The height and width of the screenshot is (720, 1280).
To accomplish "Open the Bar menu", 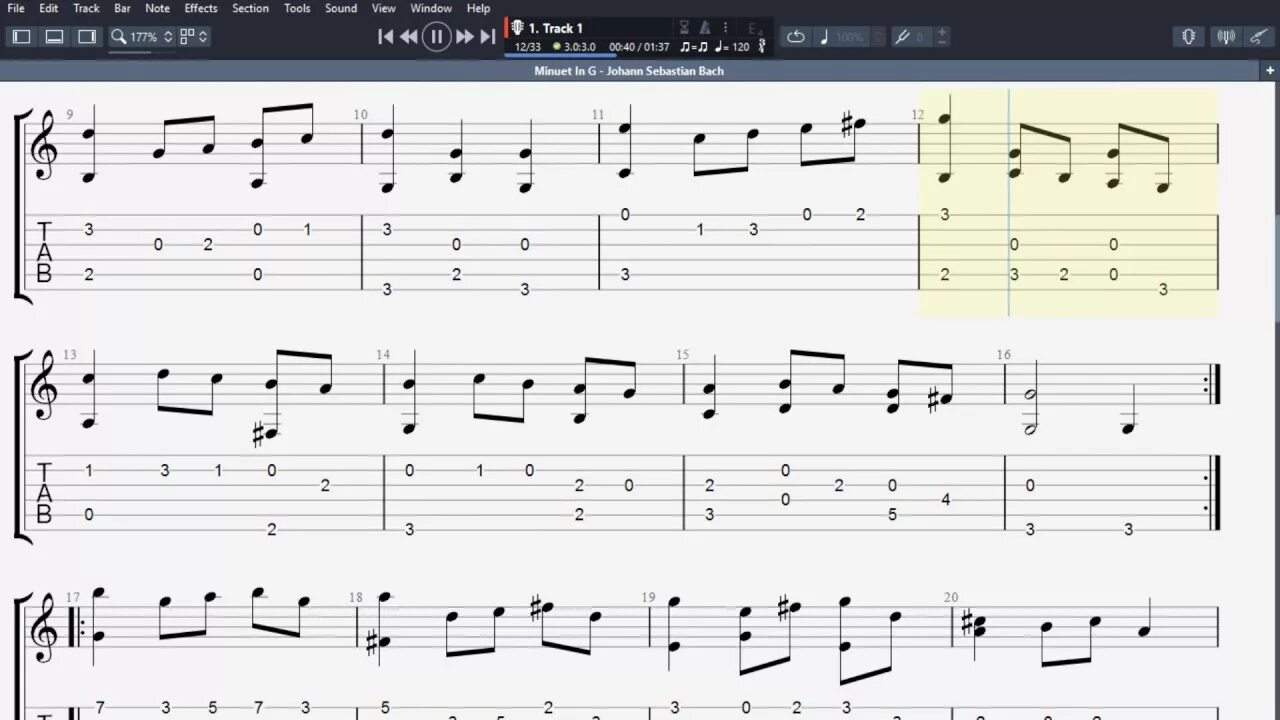I will [x=122, y=8].
